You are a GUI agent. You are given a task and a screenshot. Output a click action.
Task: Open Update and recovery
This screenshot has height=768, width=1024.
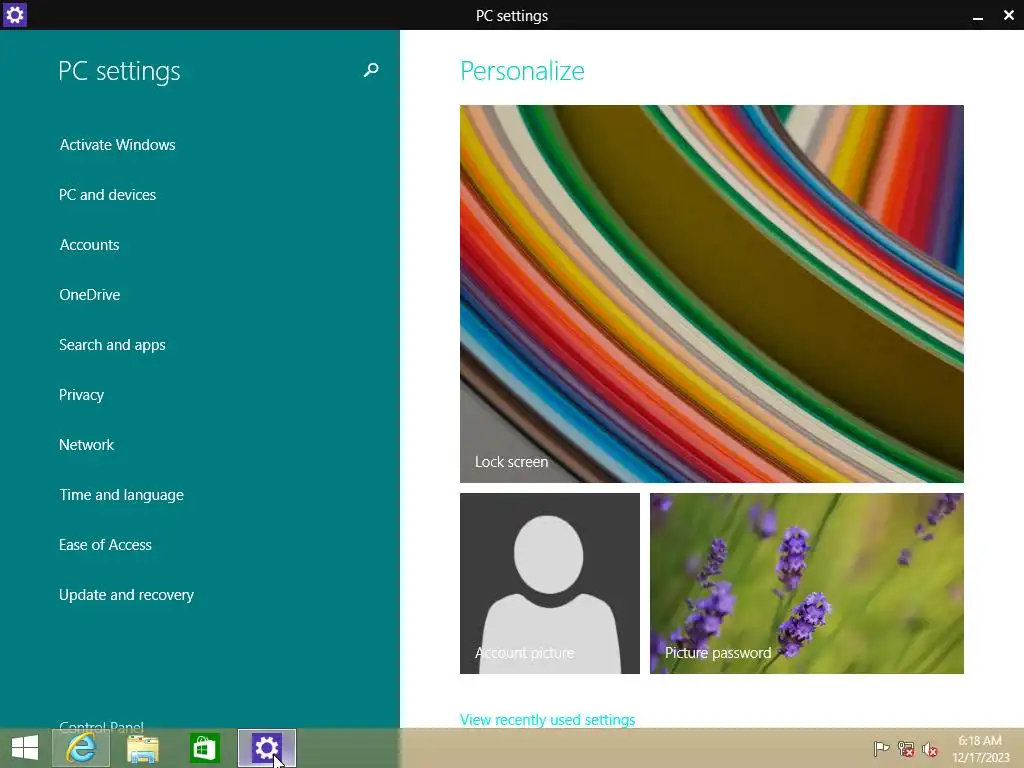tap(127, 595)
